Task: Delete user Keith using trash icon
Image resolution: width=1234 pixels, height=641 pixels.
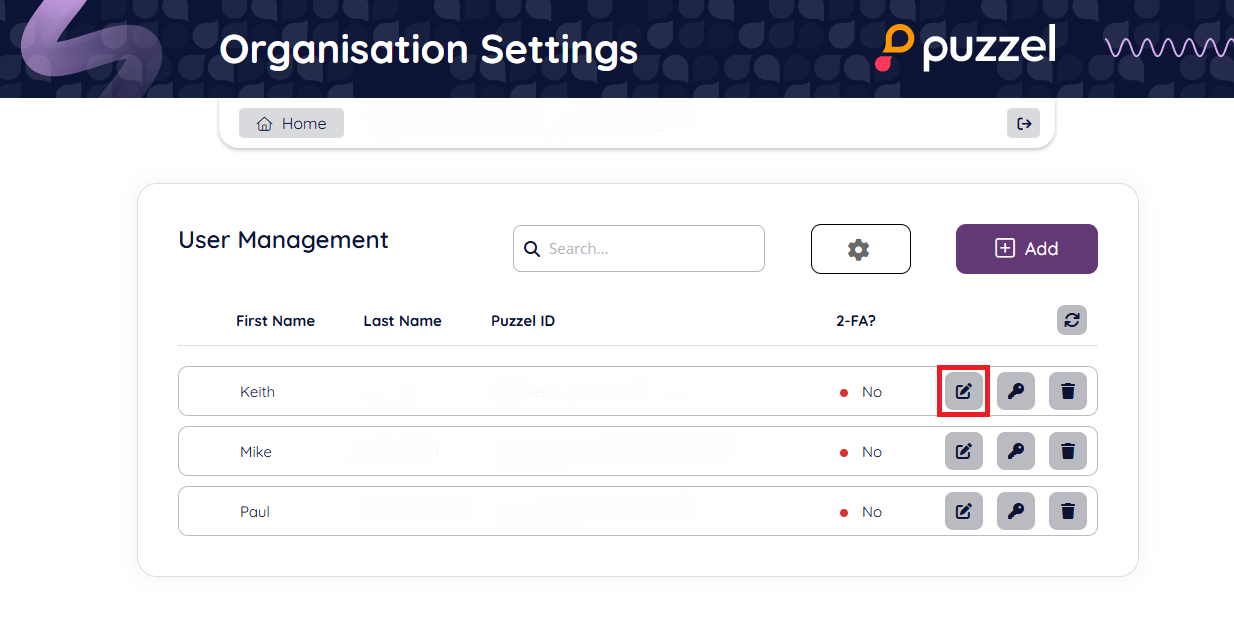Action: [x=1068, y=391]
